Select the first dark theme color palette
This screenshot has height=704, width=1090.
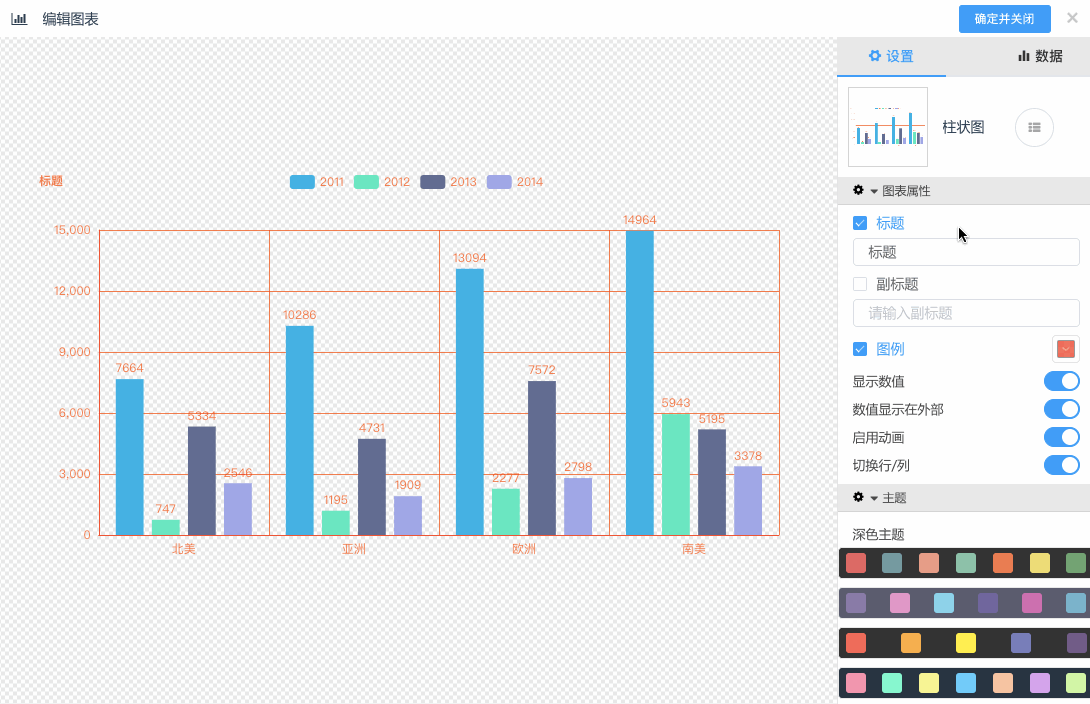(964, 563)
